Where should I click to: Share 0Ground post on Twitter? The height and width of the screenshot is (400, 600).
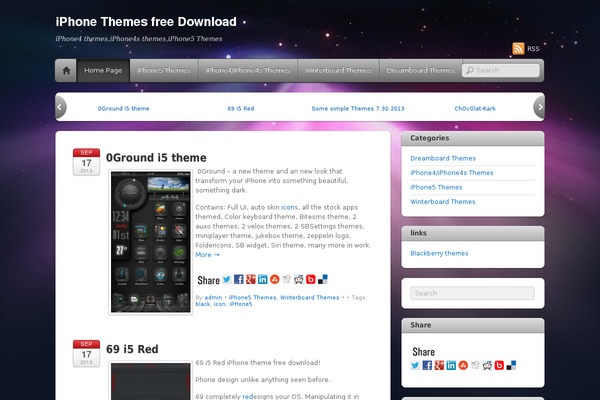pyautogui.click(x=227, y=279)
